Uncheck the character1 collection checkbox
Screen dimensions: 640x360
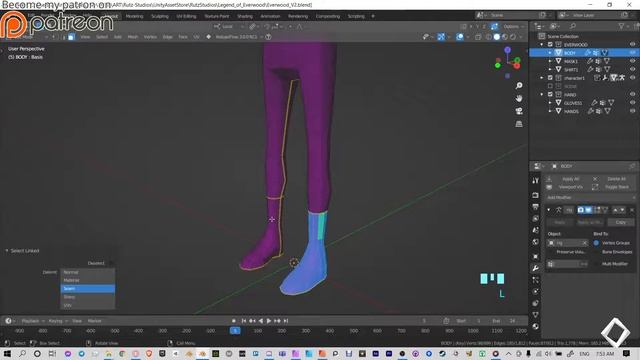pos(550,78)
